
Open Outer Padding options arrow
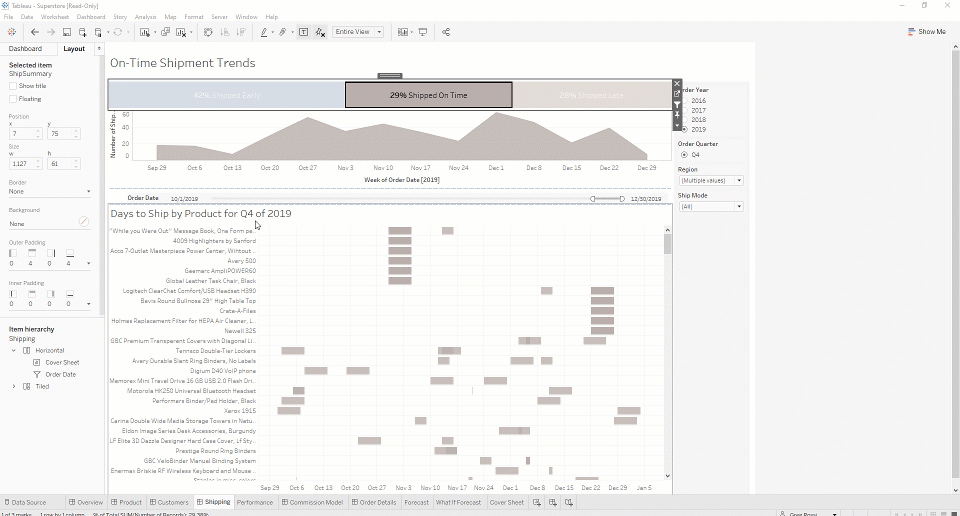(89, 264)
